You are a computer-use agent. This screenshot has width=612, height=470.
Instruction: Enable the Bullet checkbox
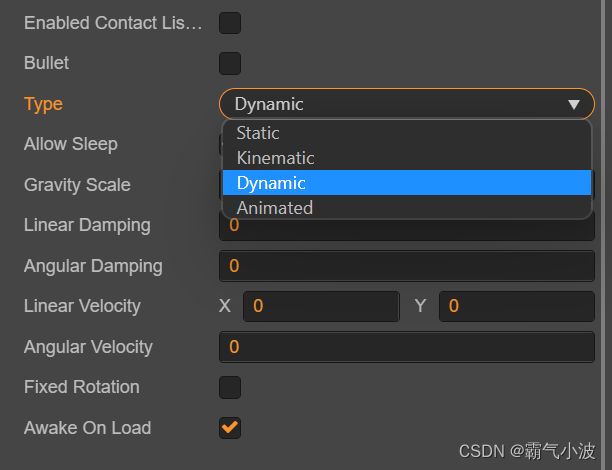pos(230,63)
